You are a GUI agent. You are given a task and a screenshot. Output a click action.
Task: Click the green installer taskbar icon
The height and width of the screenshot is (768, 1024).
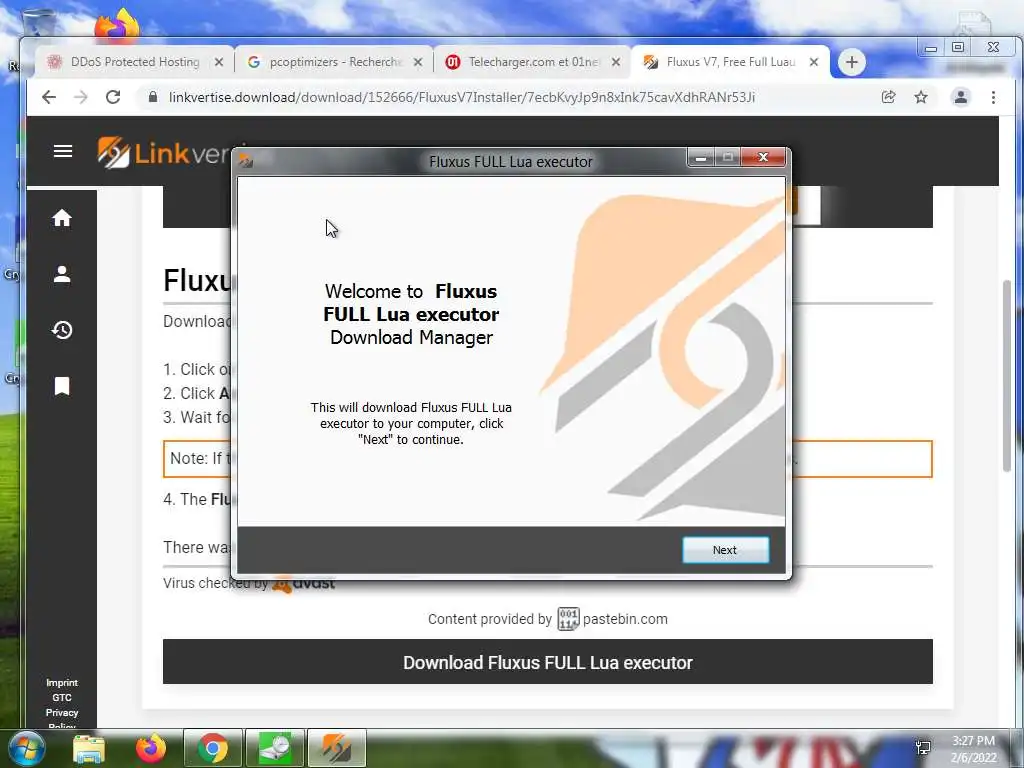point(275,748)
